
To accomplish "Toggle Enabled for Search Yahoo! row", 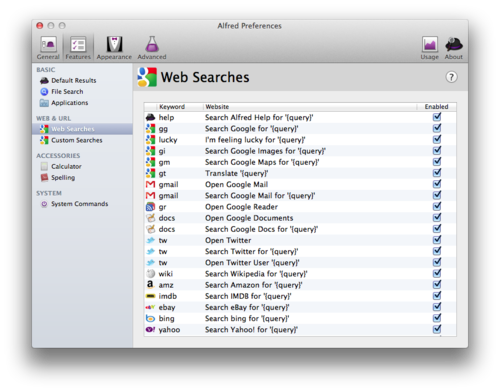I will tap(437, 329).
